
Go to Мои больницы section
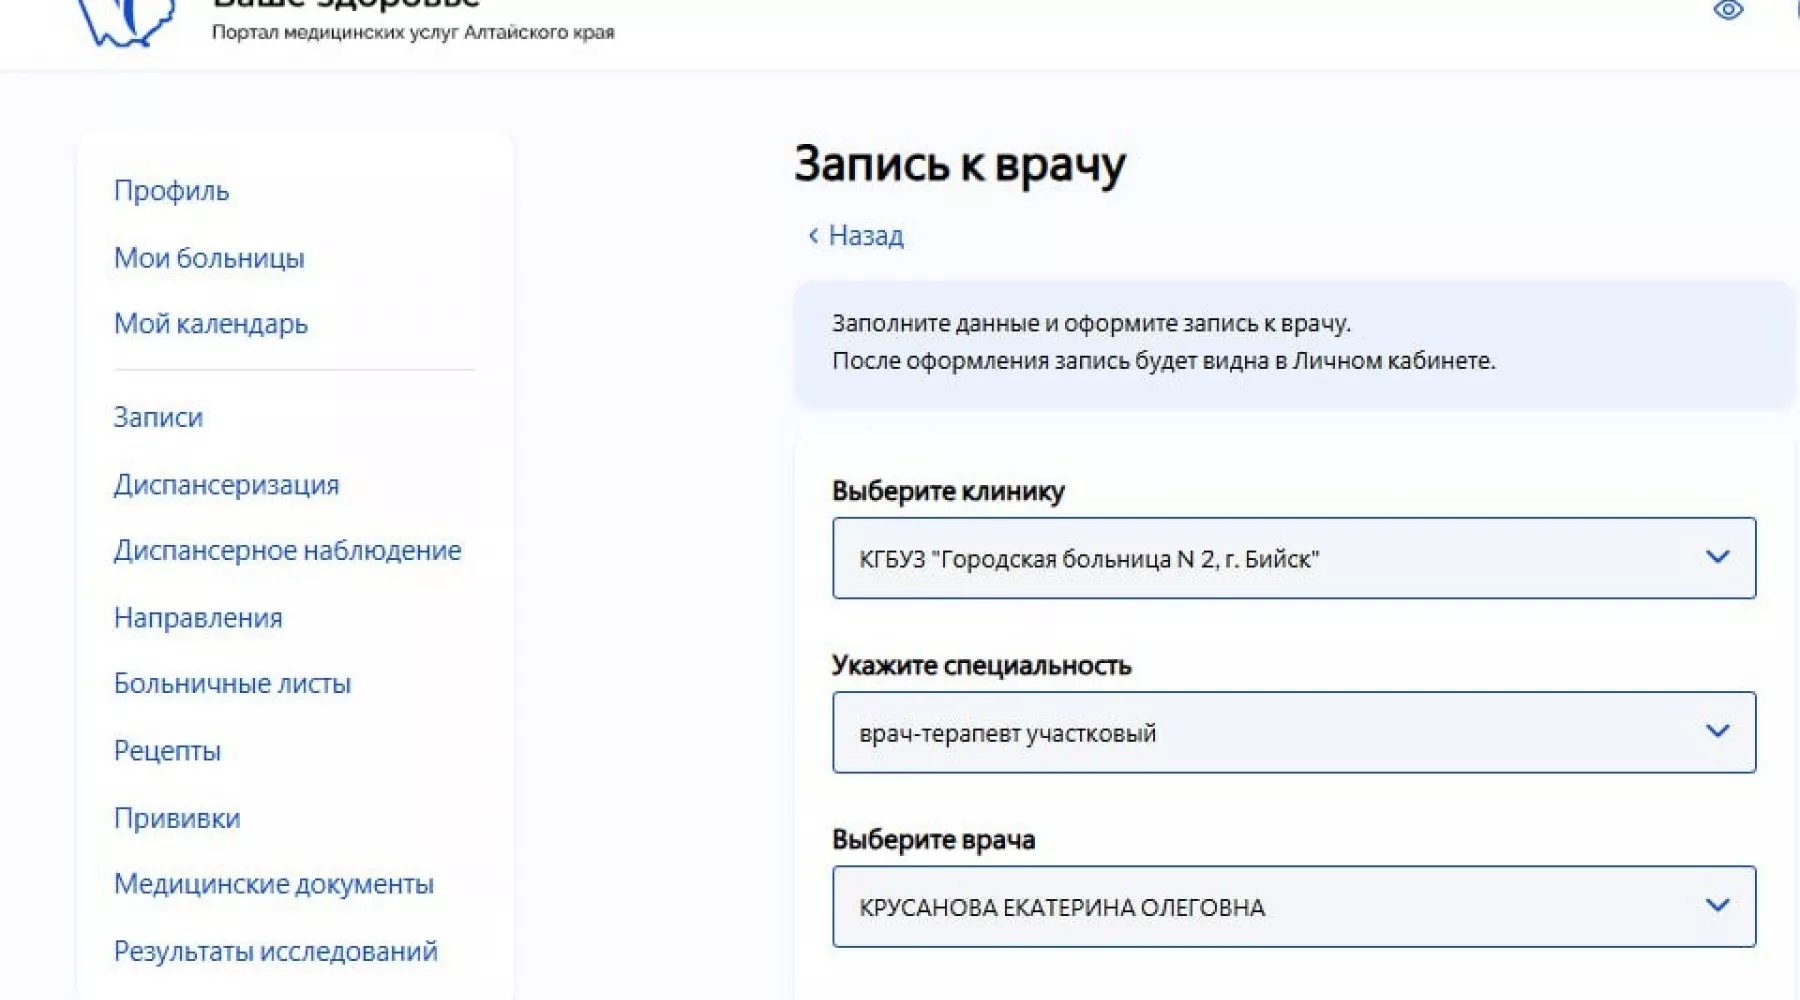[209, 258]
